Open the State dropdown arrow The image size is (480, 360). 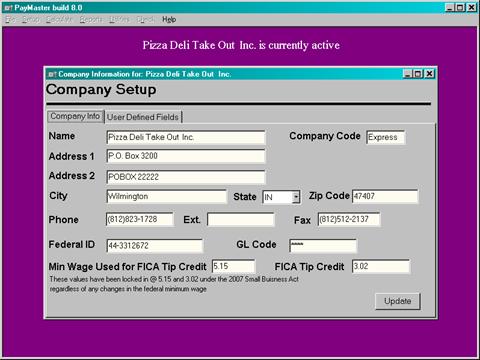(296, 197)
